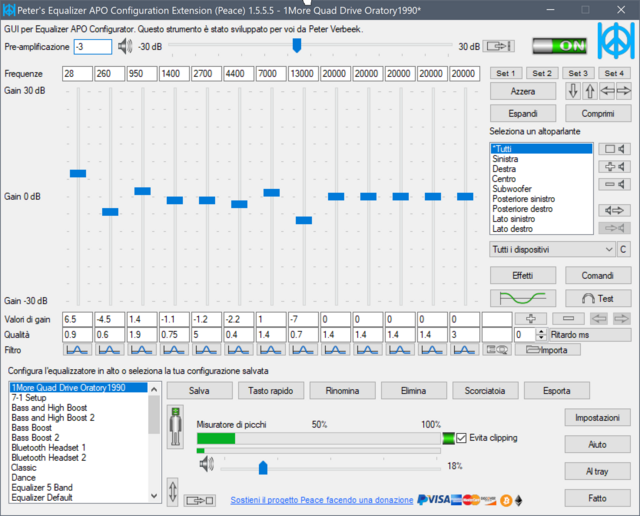Toggle the green ON power switch
This screenshot has width=640, height=516.
pyautogui.click(x=560, y=46)
